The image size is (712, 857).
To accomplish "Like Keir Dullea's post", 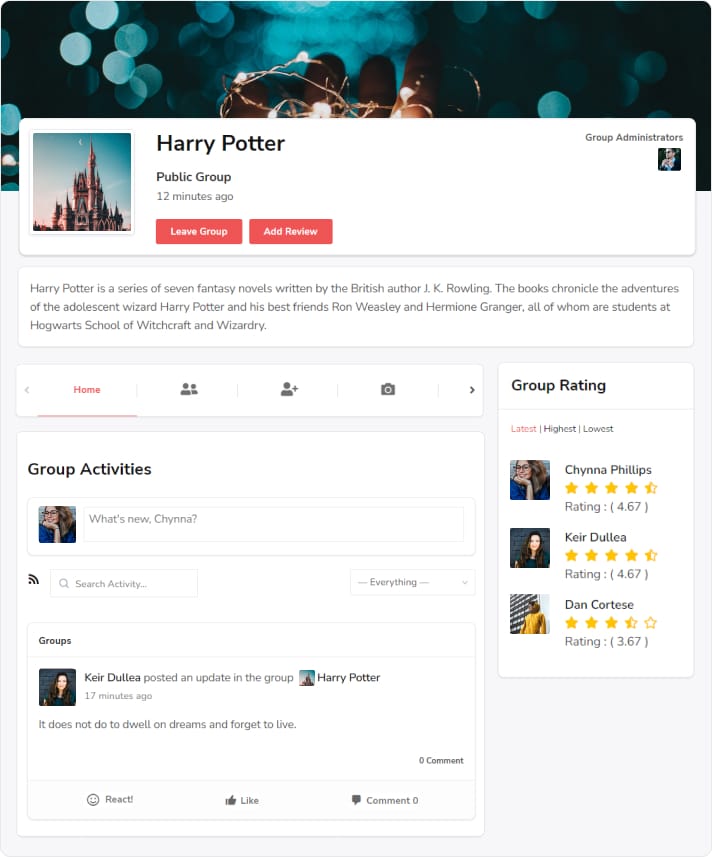I will (242, 800).
